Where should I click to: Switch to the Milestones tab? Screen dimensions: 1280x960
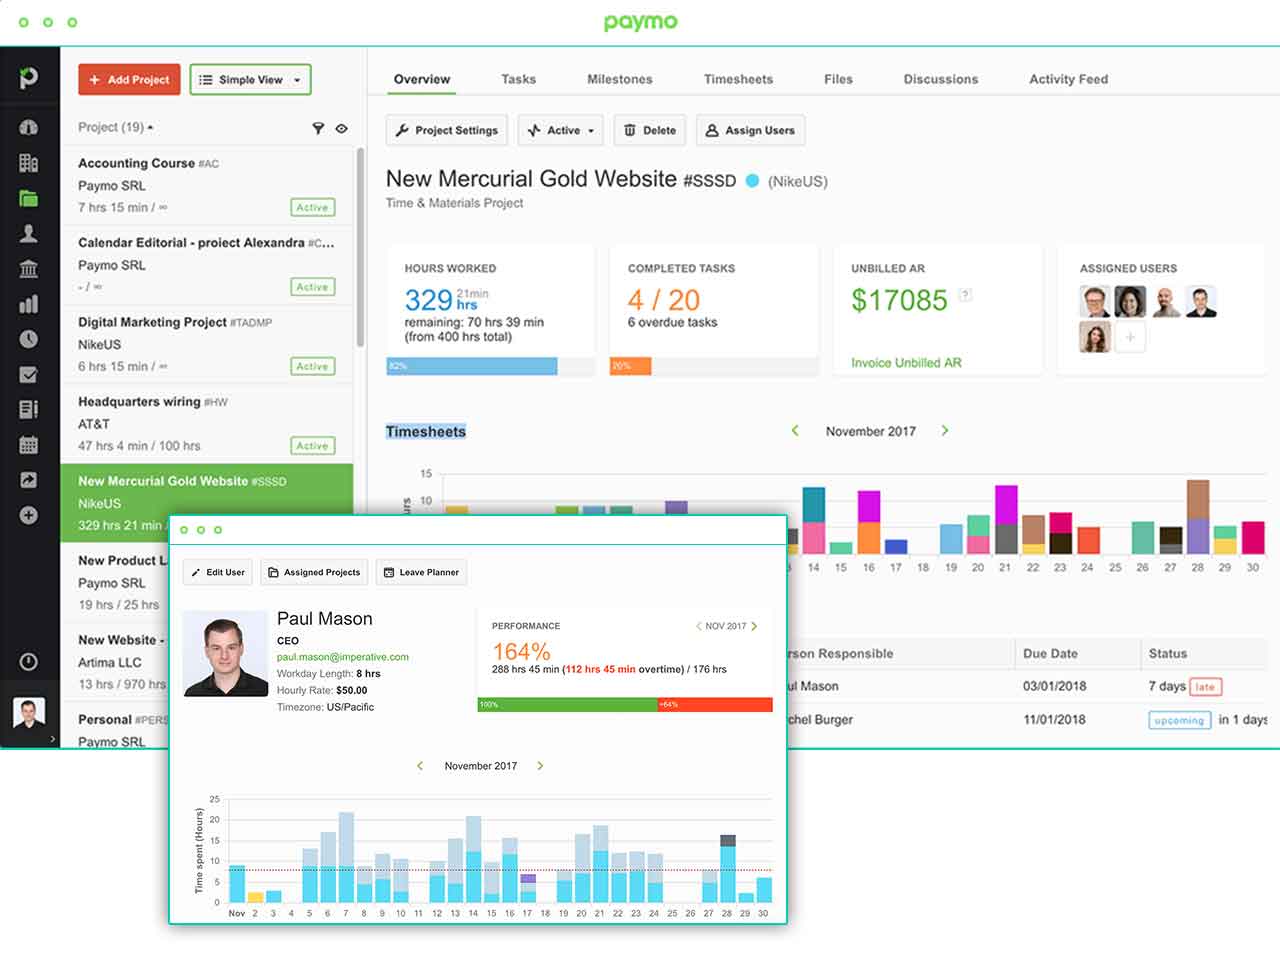620,79
